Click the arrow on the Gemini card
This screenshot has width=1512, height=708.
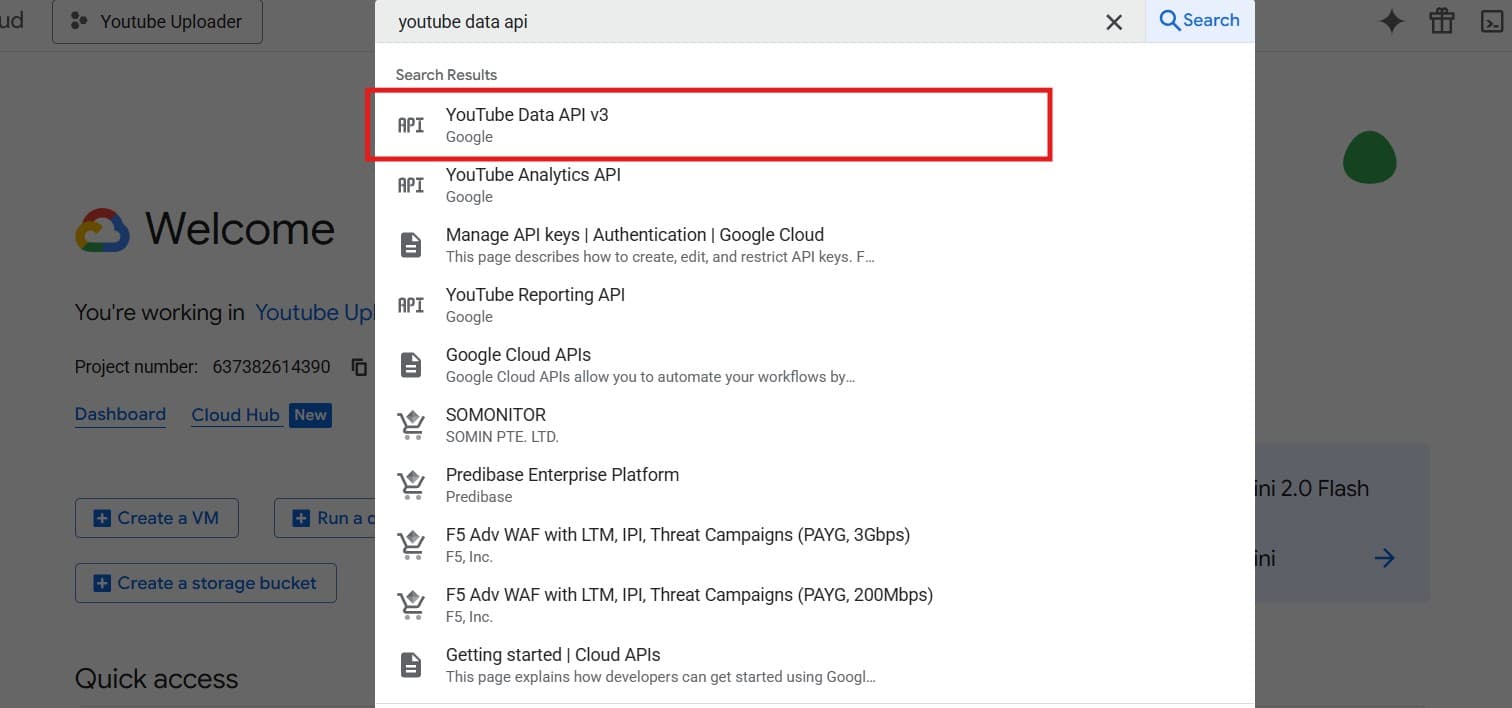(1384, 558)
